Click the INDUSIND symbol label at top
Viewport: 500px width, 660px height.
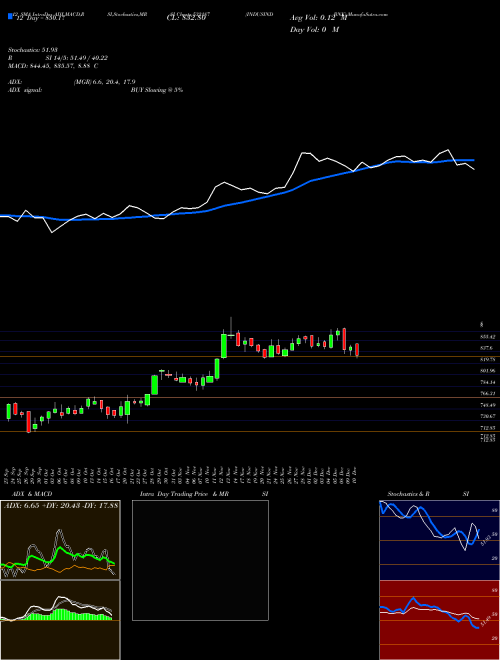pos(260,14)
